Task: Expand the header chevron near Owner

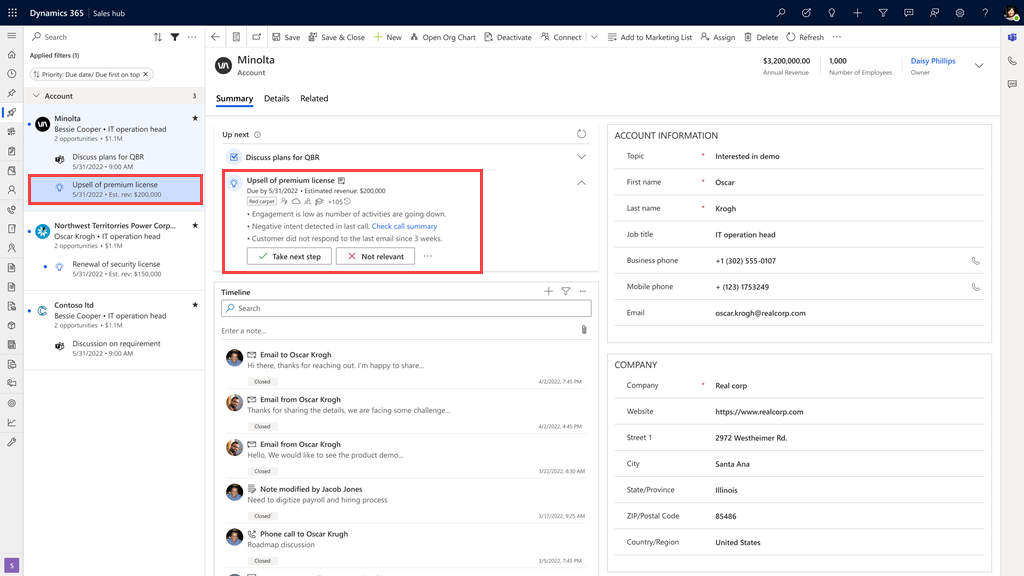Action: coord(979,65)
